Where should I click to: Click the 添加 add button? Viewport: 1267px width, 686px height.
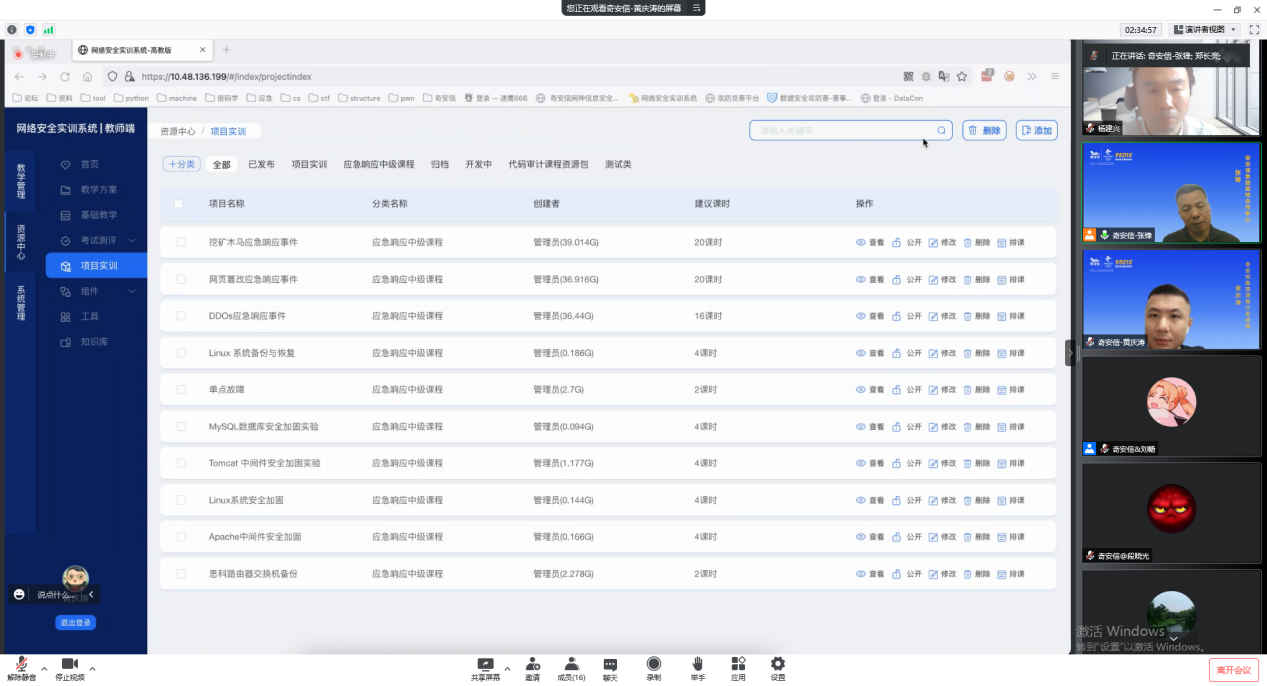1036,130
